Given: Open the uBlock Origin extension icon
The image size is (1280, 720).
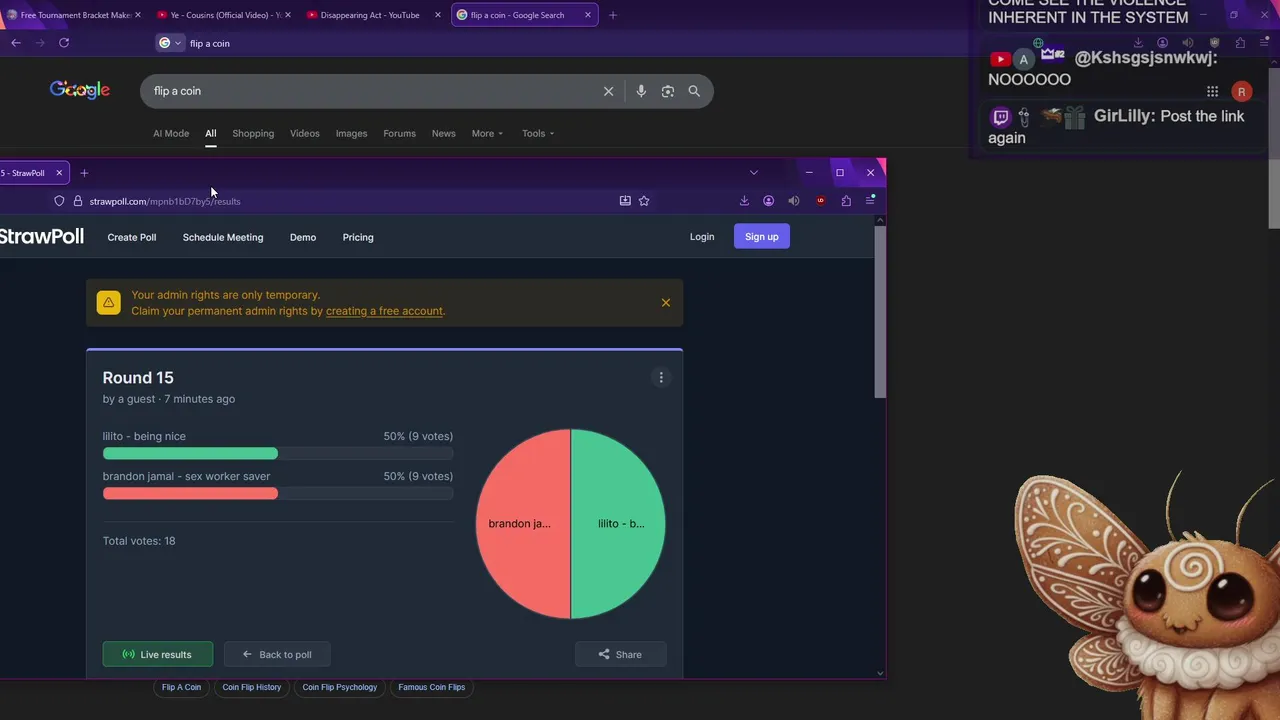Looking at the screenshot, I should [821, 201].
